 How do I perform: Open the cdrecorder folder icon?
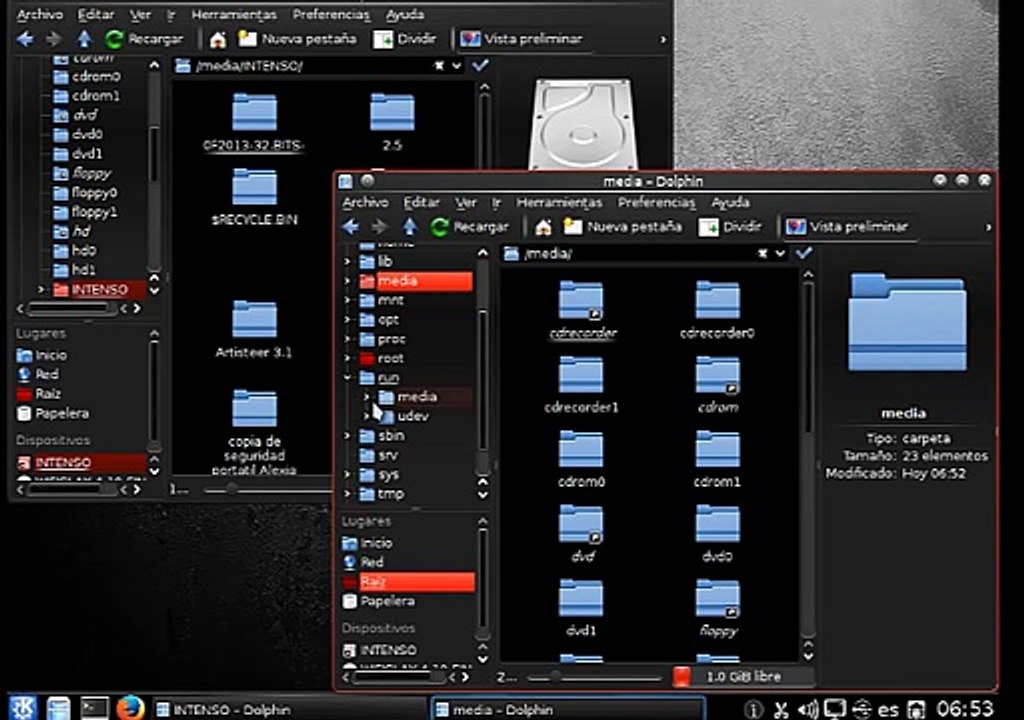[x=581, y=300]
